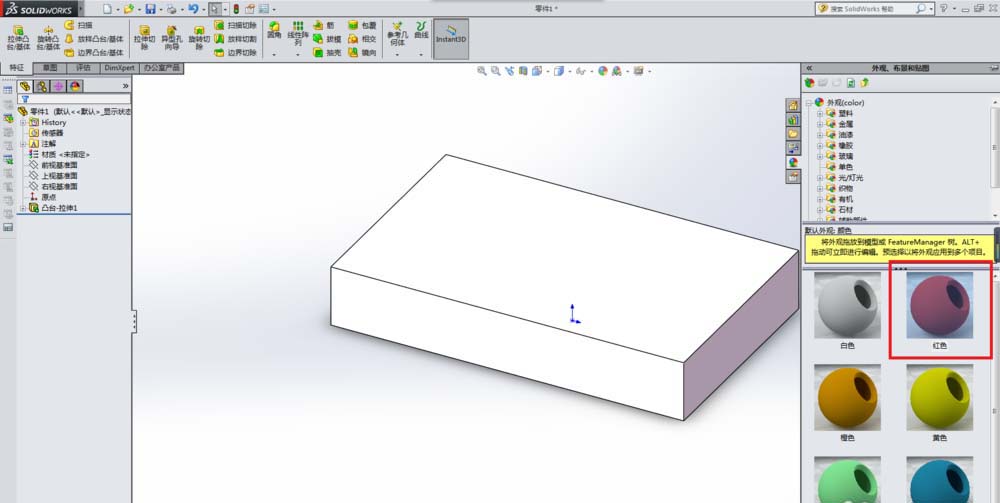Click the SolidWorks help search field

(x=872, y=9)
